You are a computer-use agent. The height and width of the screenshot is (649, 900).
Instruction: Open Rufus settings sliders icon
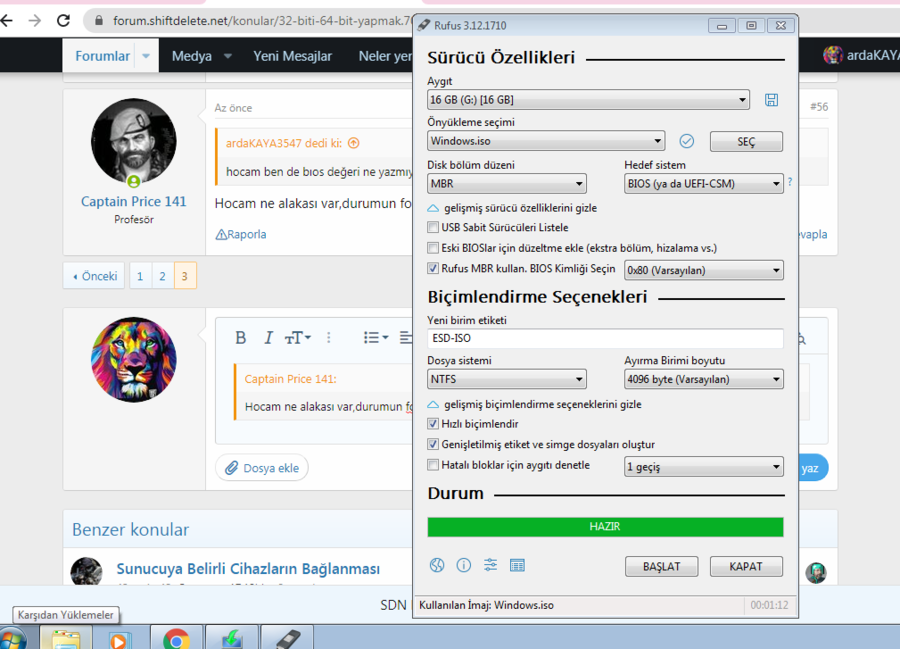pyautogui.click(x=490, y=565)
